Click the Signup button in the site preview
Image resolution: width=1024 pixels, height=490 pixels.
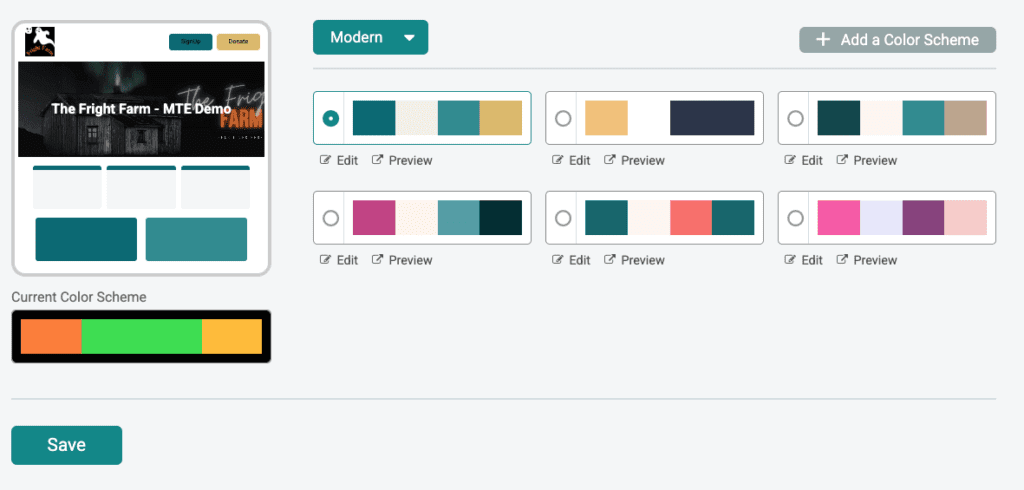tap(190, 41)
